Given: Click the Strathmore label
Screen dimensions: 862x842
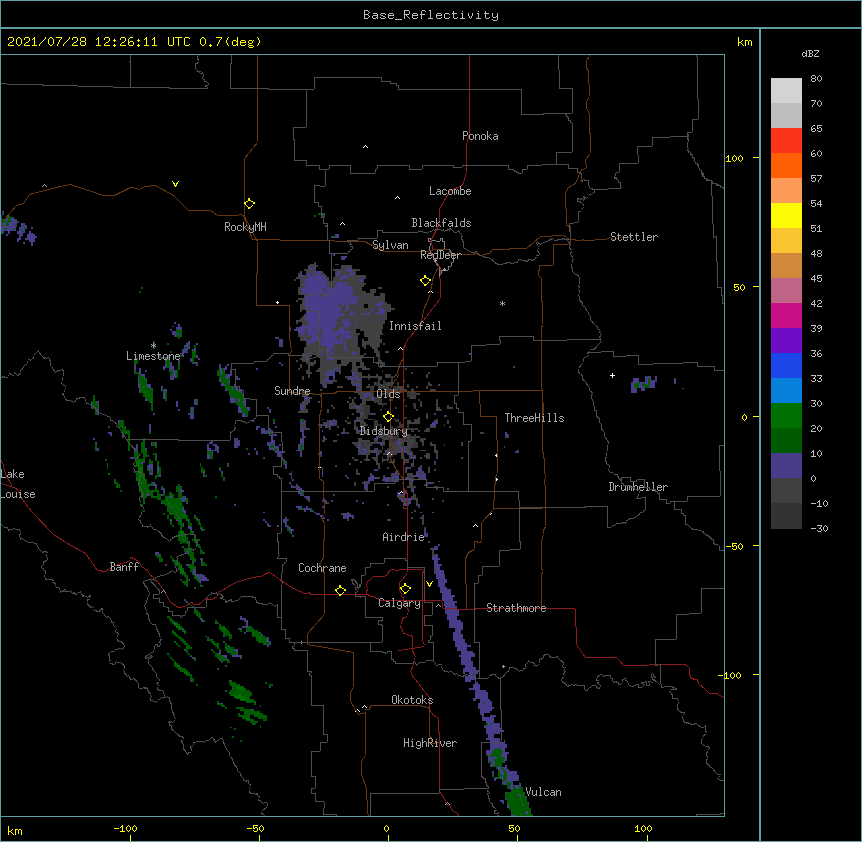Looking at the screenshot, I should (x=516, y=608).
